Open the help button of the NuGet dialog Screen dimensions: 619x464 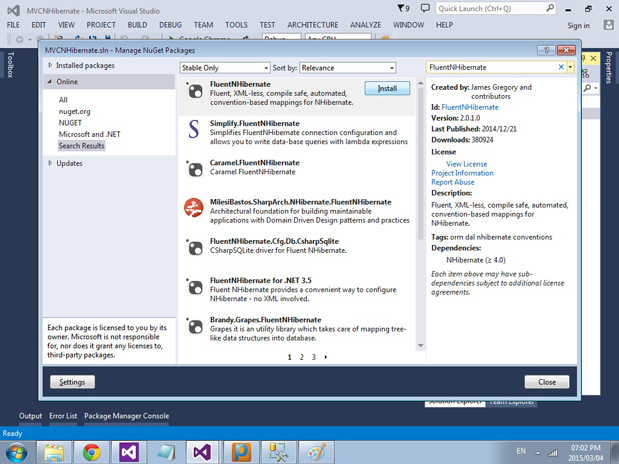point(546,50)
